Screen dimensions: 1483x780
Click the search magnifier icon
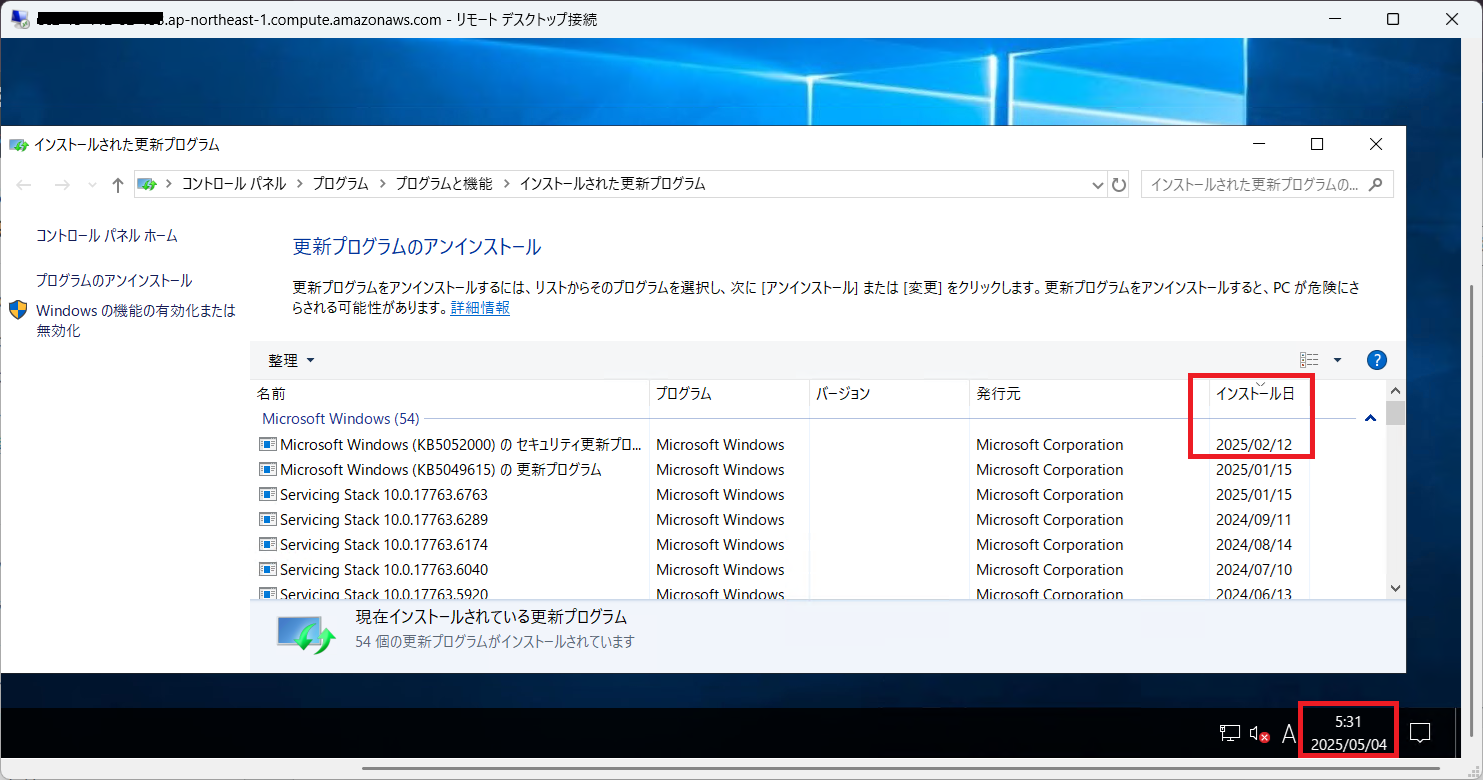click(1377, 185)
